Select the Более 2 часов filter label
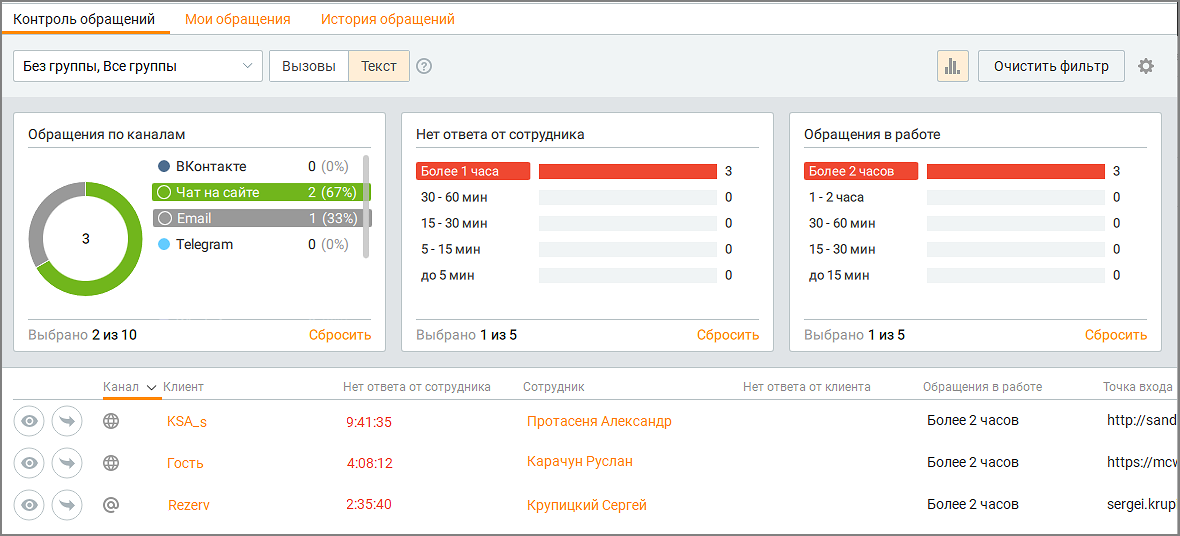The image size is (1180, 536). coord(861,171)
